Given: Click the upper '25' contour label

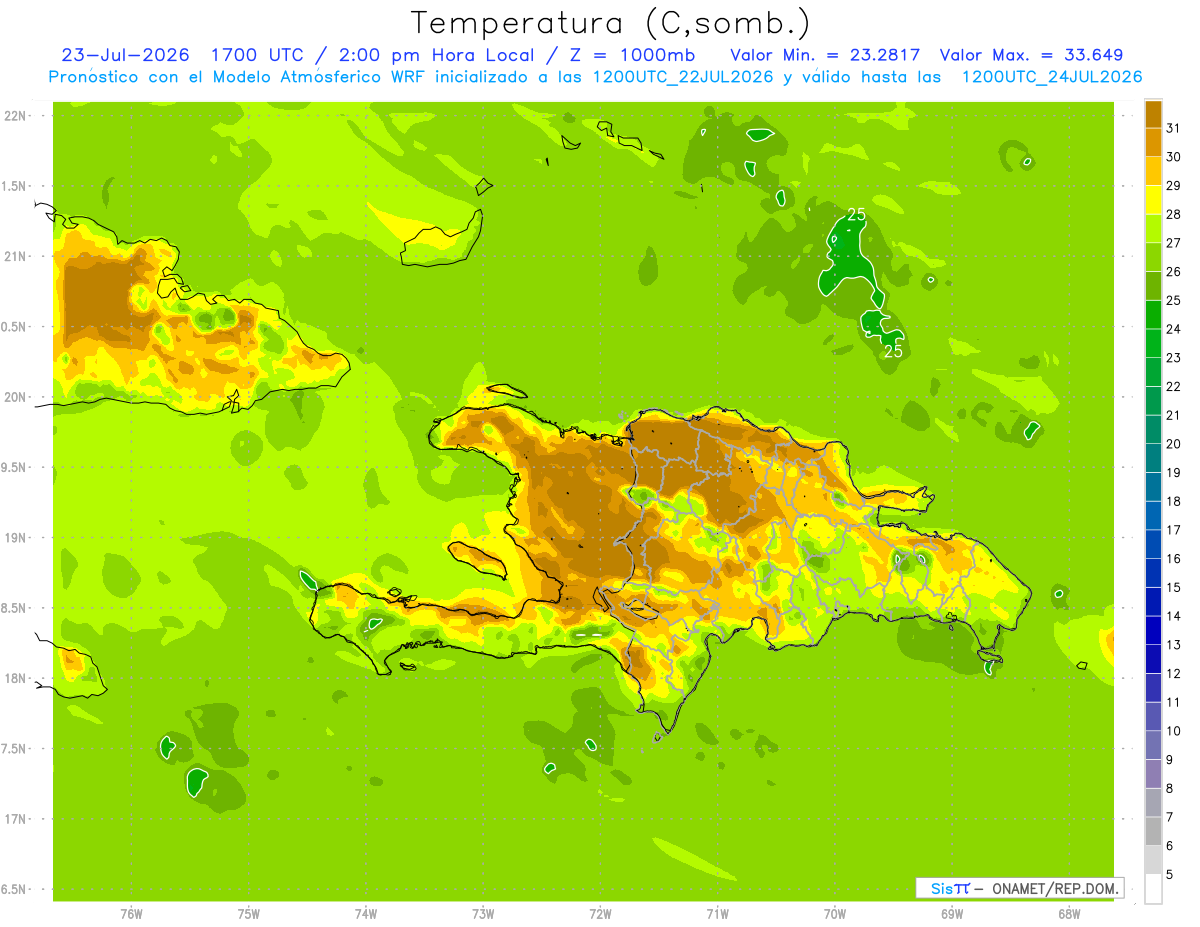Looking at the screenshot, I should click(857, 214).
